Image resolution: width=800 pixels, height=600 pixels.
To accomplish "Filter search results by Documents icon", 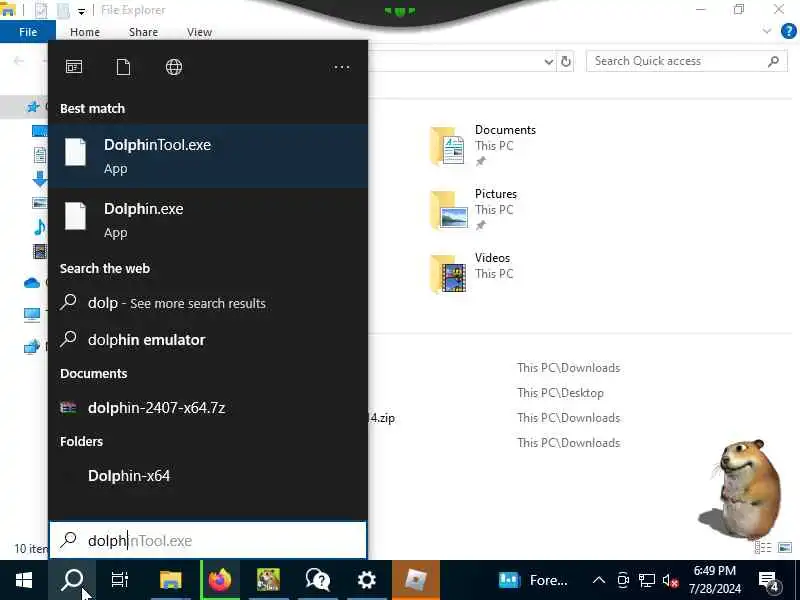I will 123,67.
